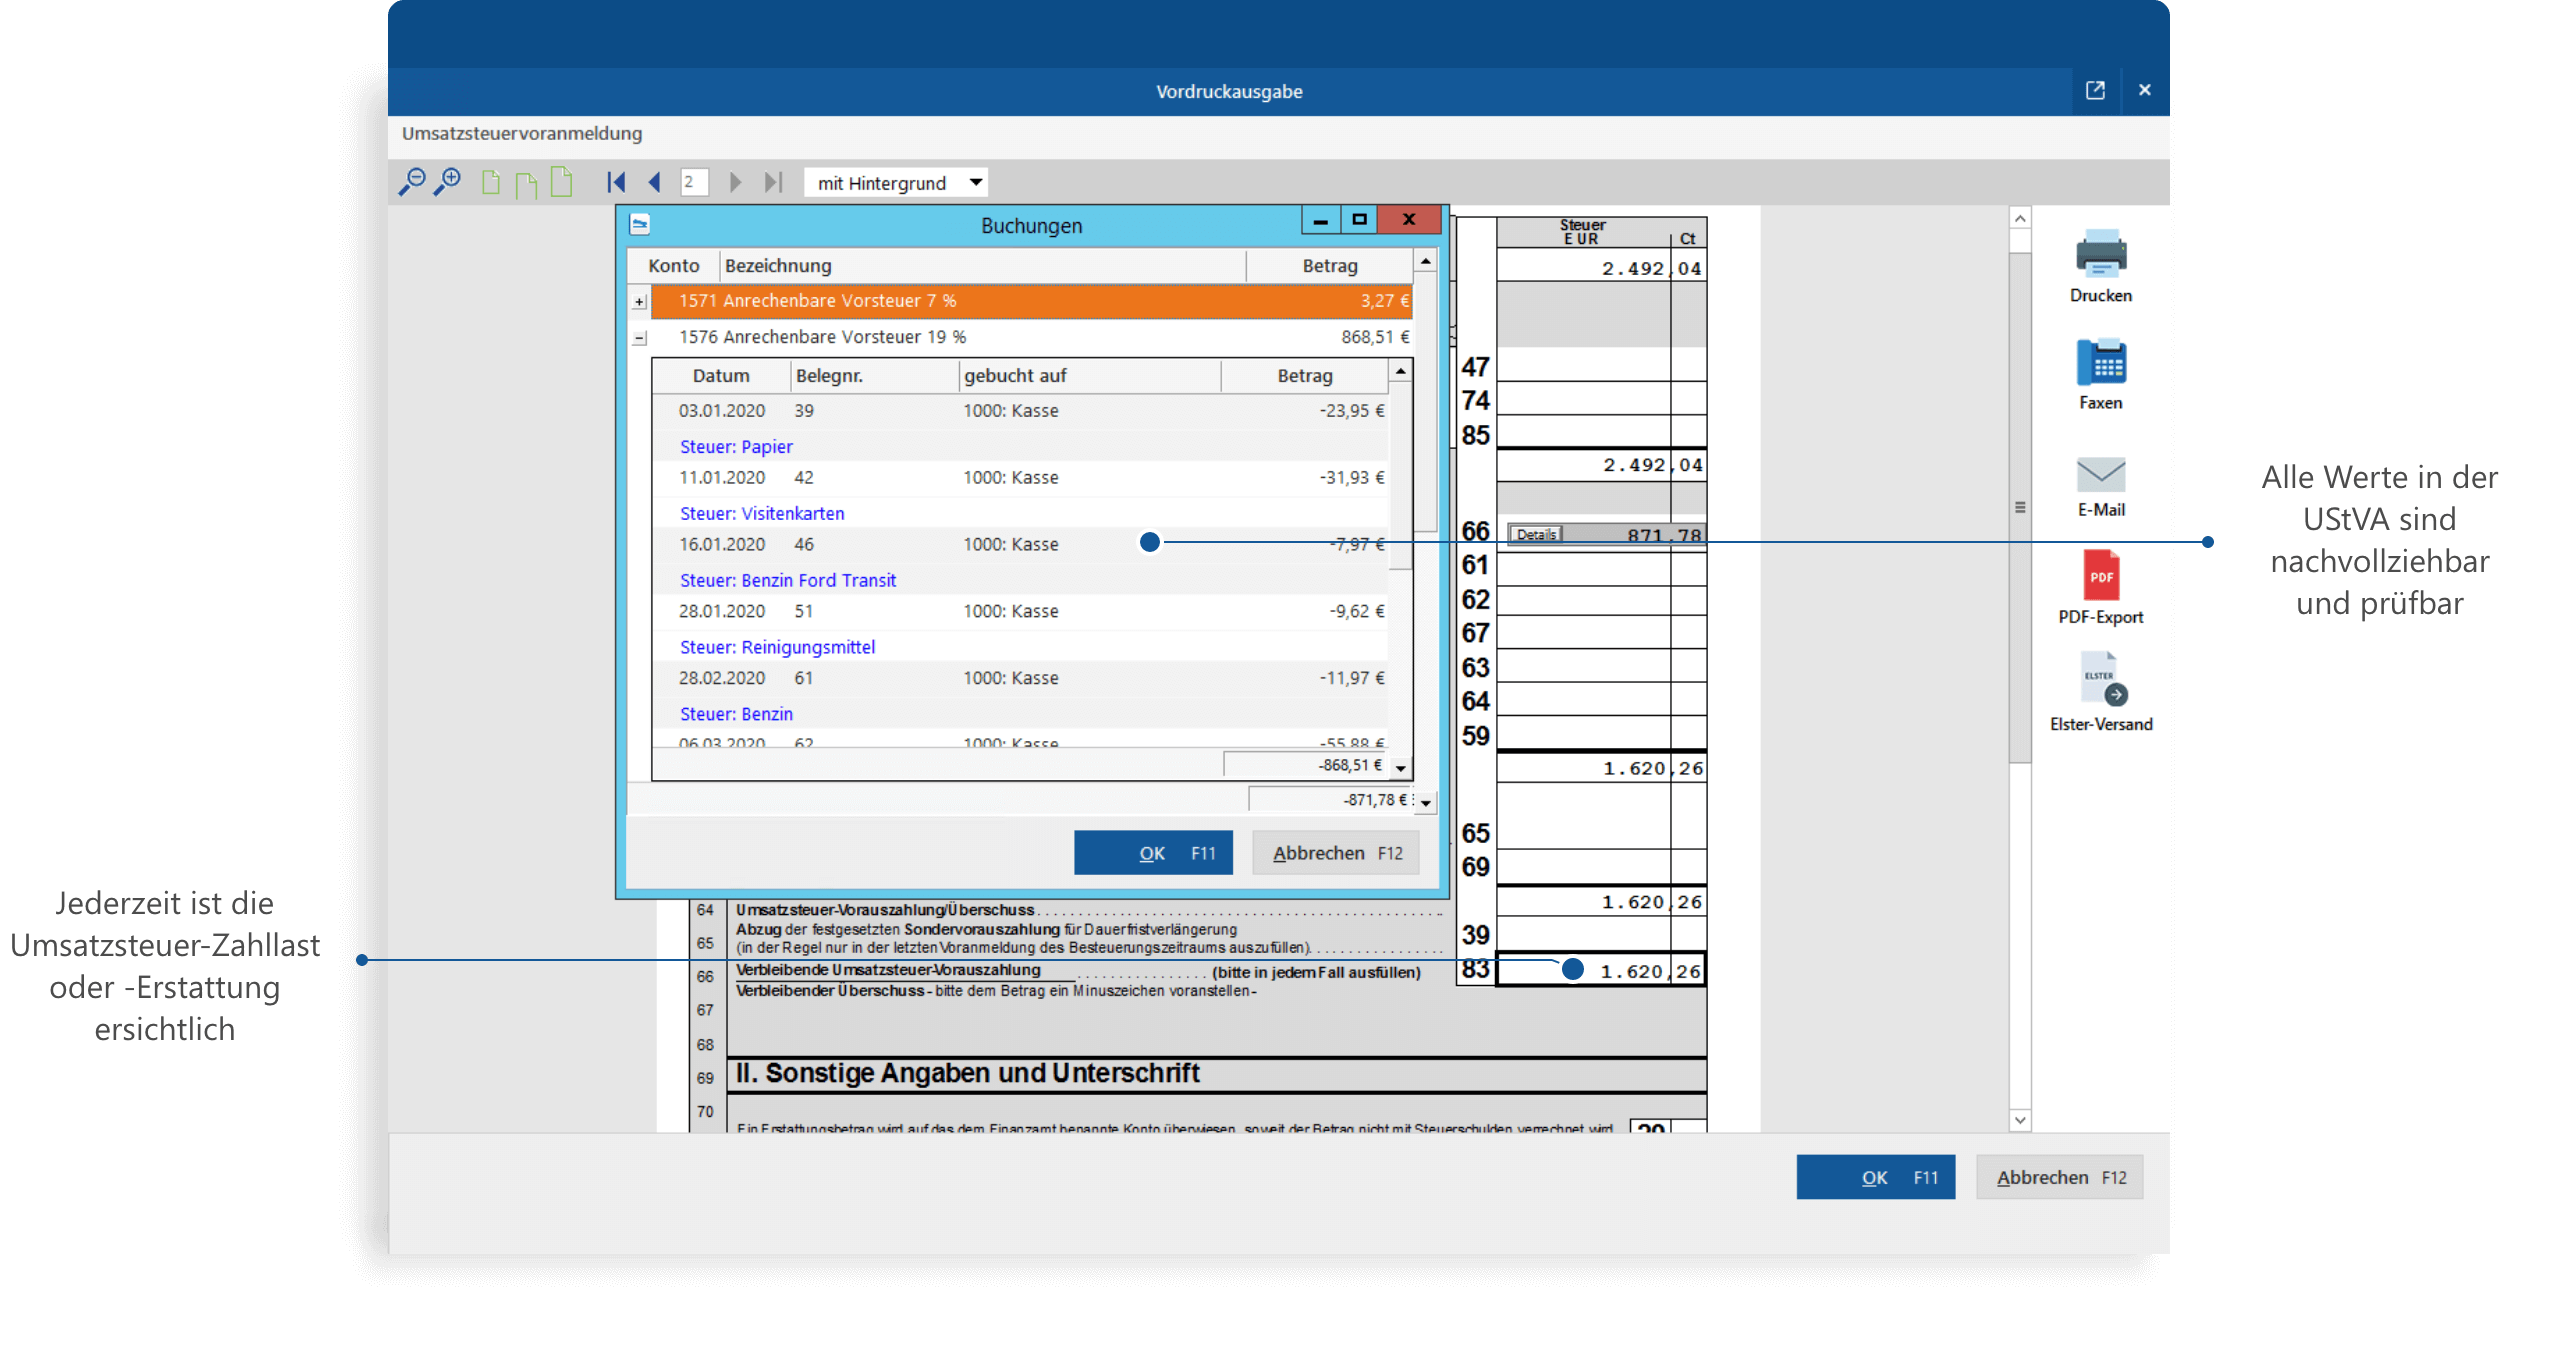Image resolution: width=2560 pixels, height=1366 pixels.
Task: Click the zoom in magnifier icon
Action: (x=447, y=182)
